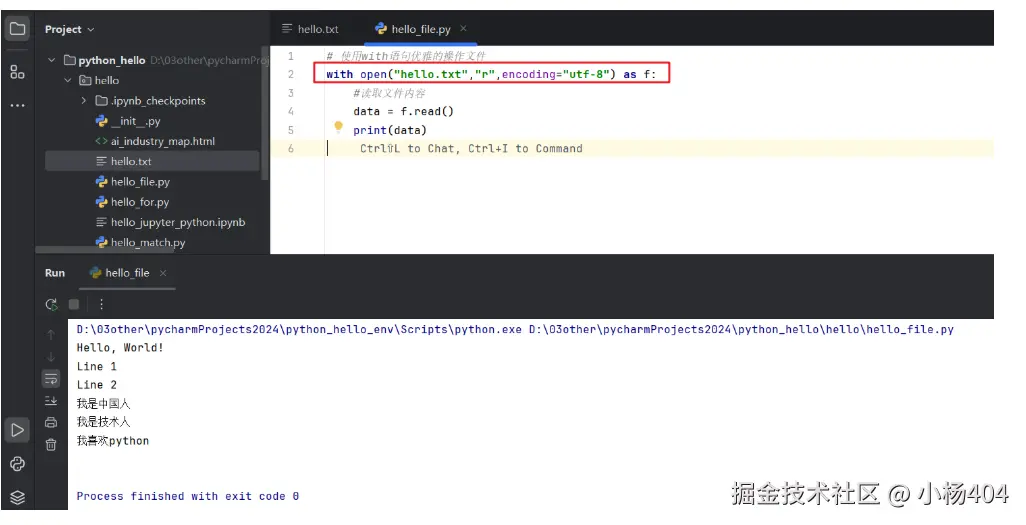This screenshot has height=525, width=1026.
Task: Click the project tree vertical scrollbar
Action: point(265,113)
